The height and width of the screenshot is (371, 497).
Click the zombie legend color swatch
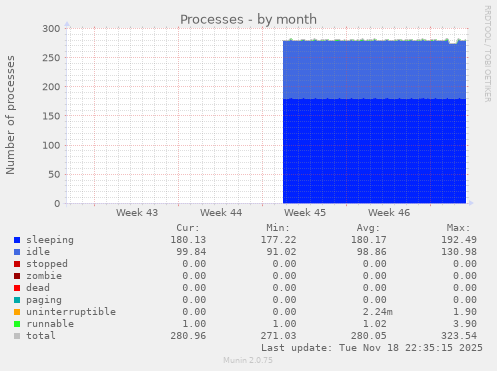coord(17,276)
